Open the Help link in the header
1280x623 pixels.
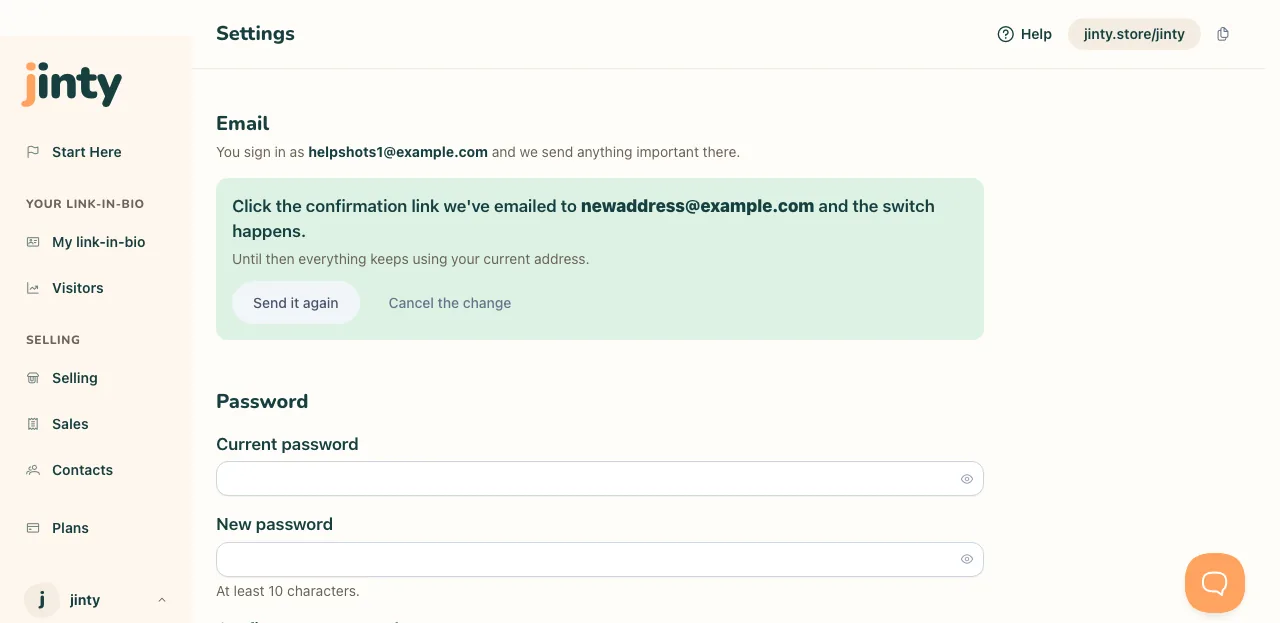tap(1025, 34)
